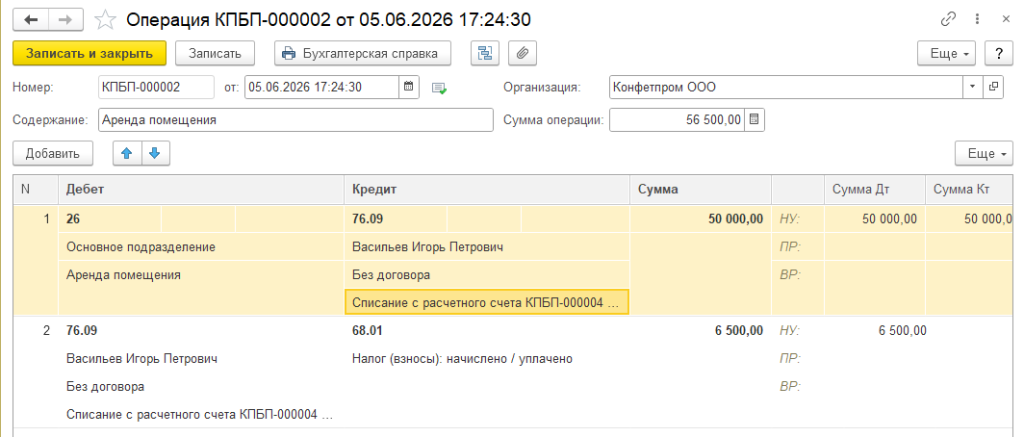Print Бухгалтерская справка
Viewport: 1024px width, 437px height.
click(x=362, y=54)
